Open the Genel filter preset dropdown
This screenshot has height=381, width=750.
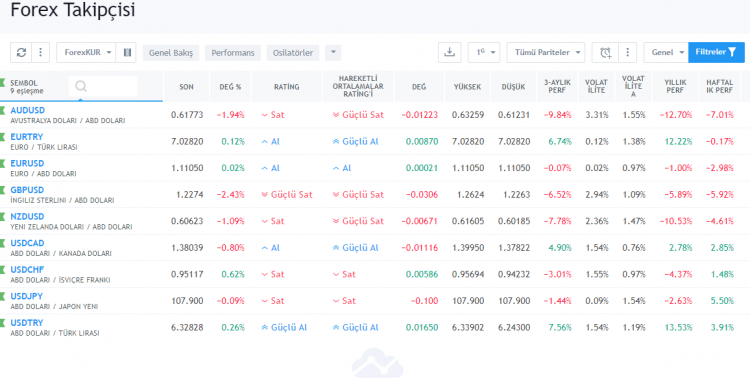point(666,53)
